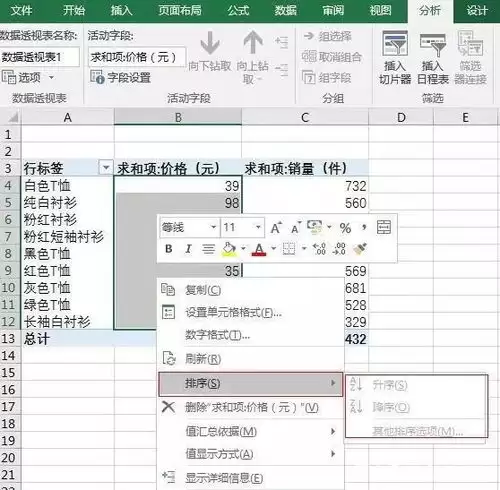Image resolution: width=500 pixels, height=490 pixels.
Task: Click the decrease decimal icon
Action: pyautogui.click(x=339, y=249)
